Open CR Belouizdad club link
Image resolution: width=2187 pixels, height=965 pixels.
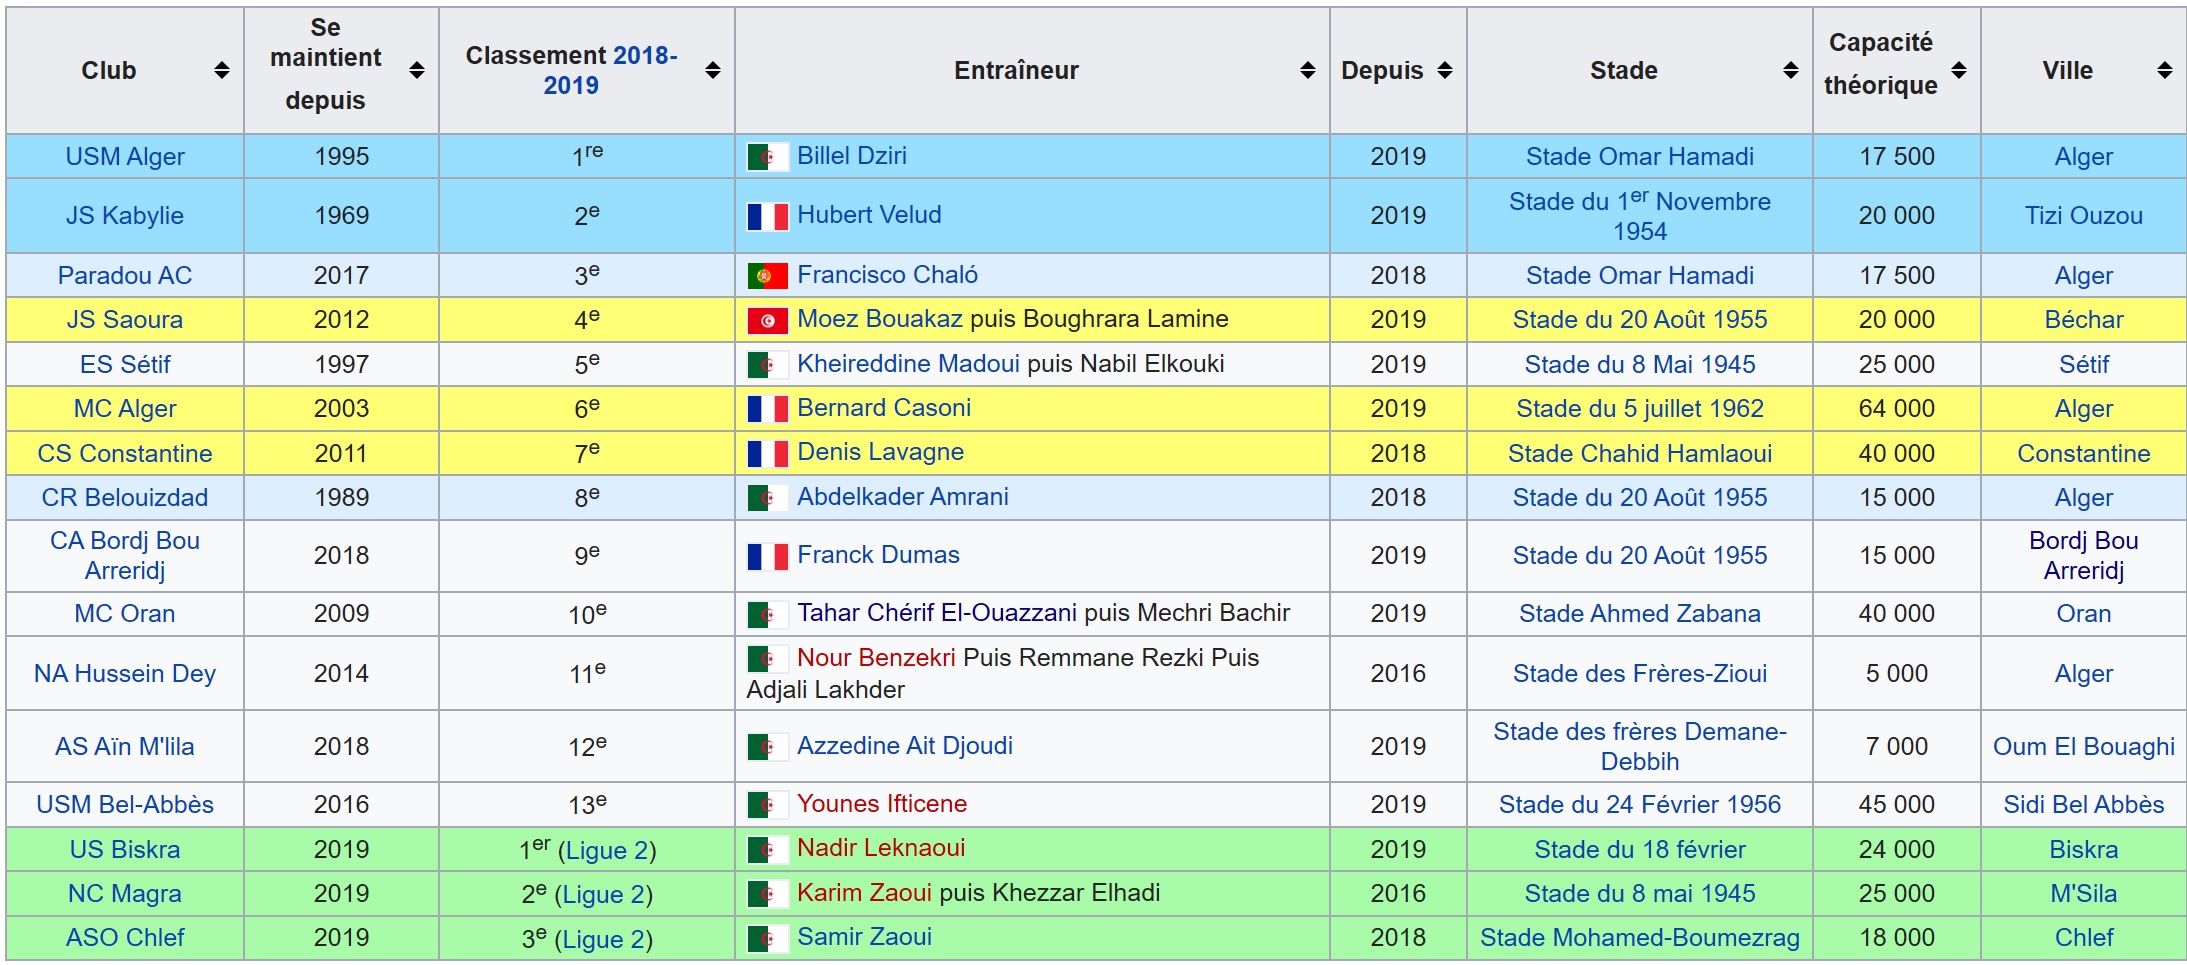125,498
